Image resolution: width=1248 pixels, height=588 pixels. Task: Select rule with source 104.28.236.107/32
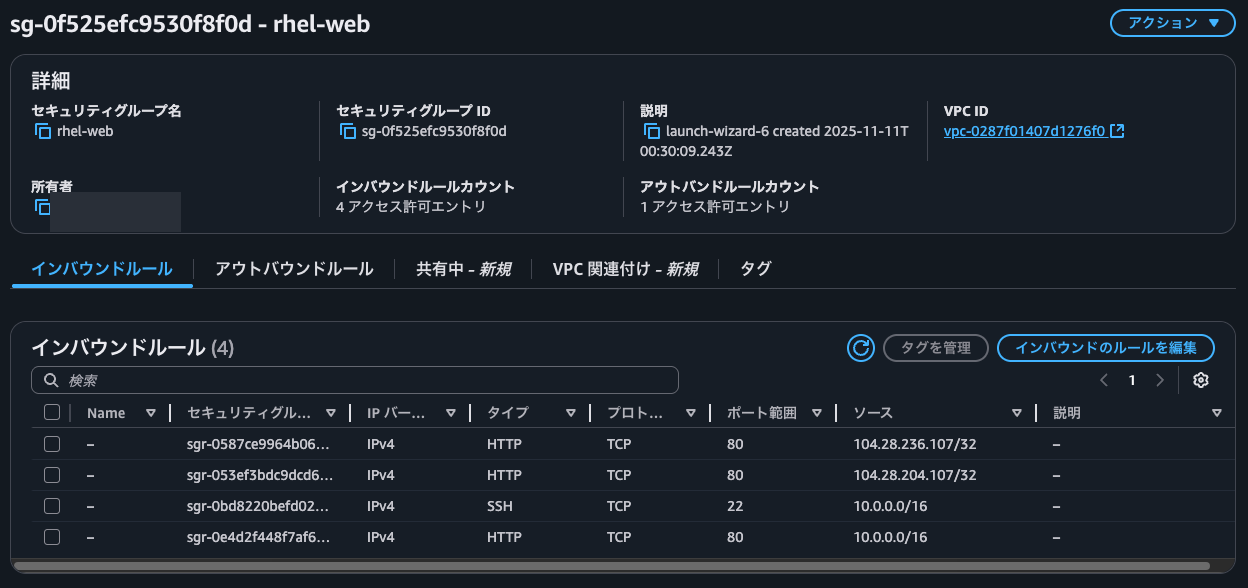pos(52,444)
